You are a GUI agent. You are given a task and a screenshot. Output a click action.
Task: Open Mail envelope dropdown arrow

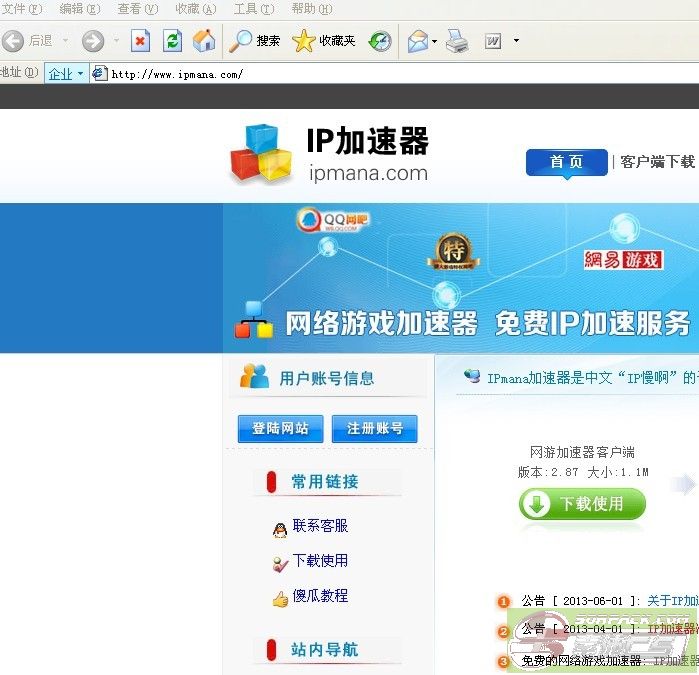click(x=435, y=42)
